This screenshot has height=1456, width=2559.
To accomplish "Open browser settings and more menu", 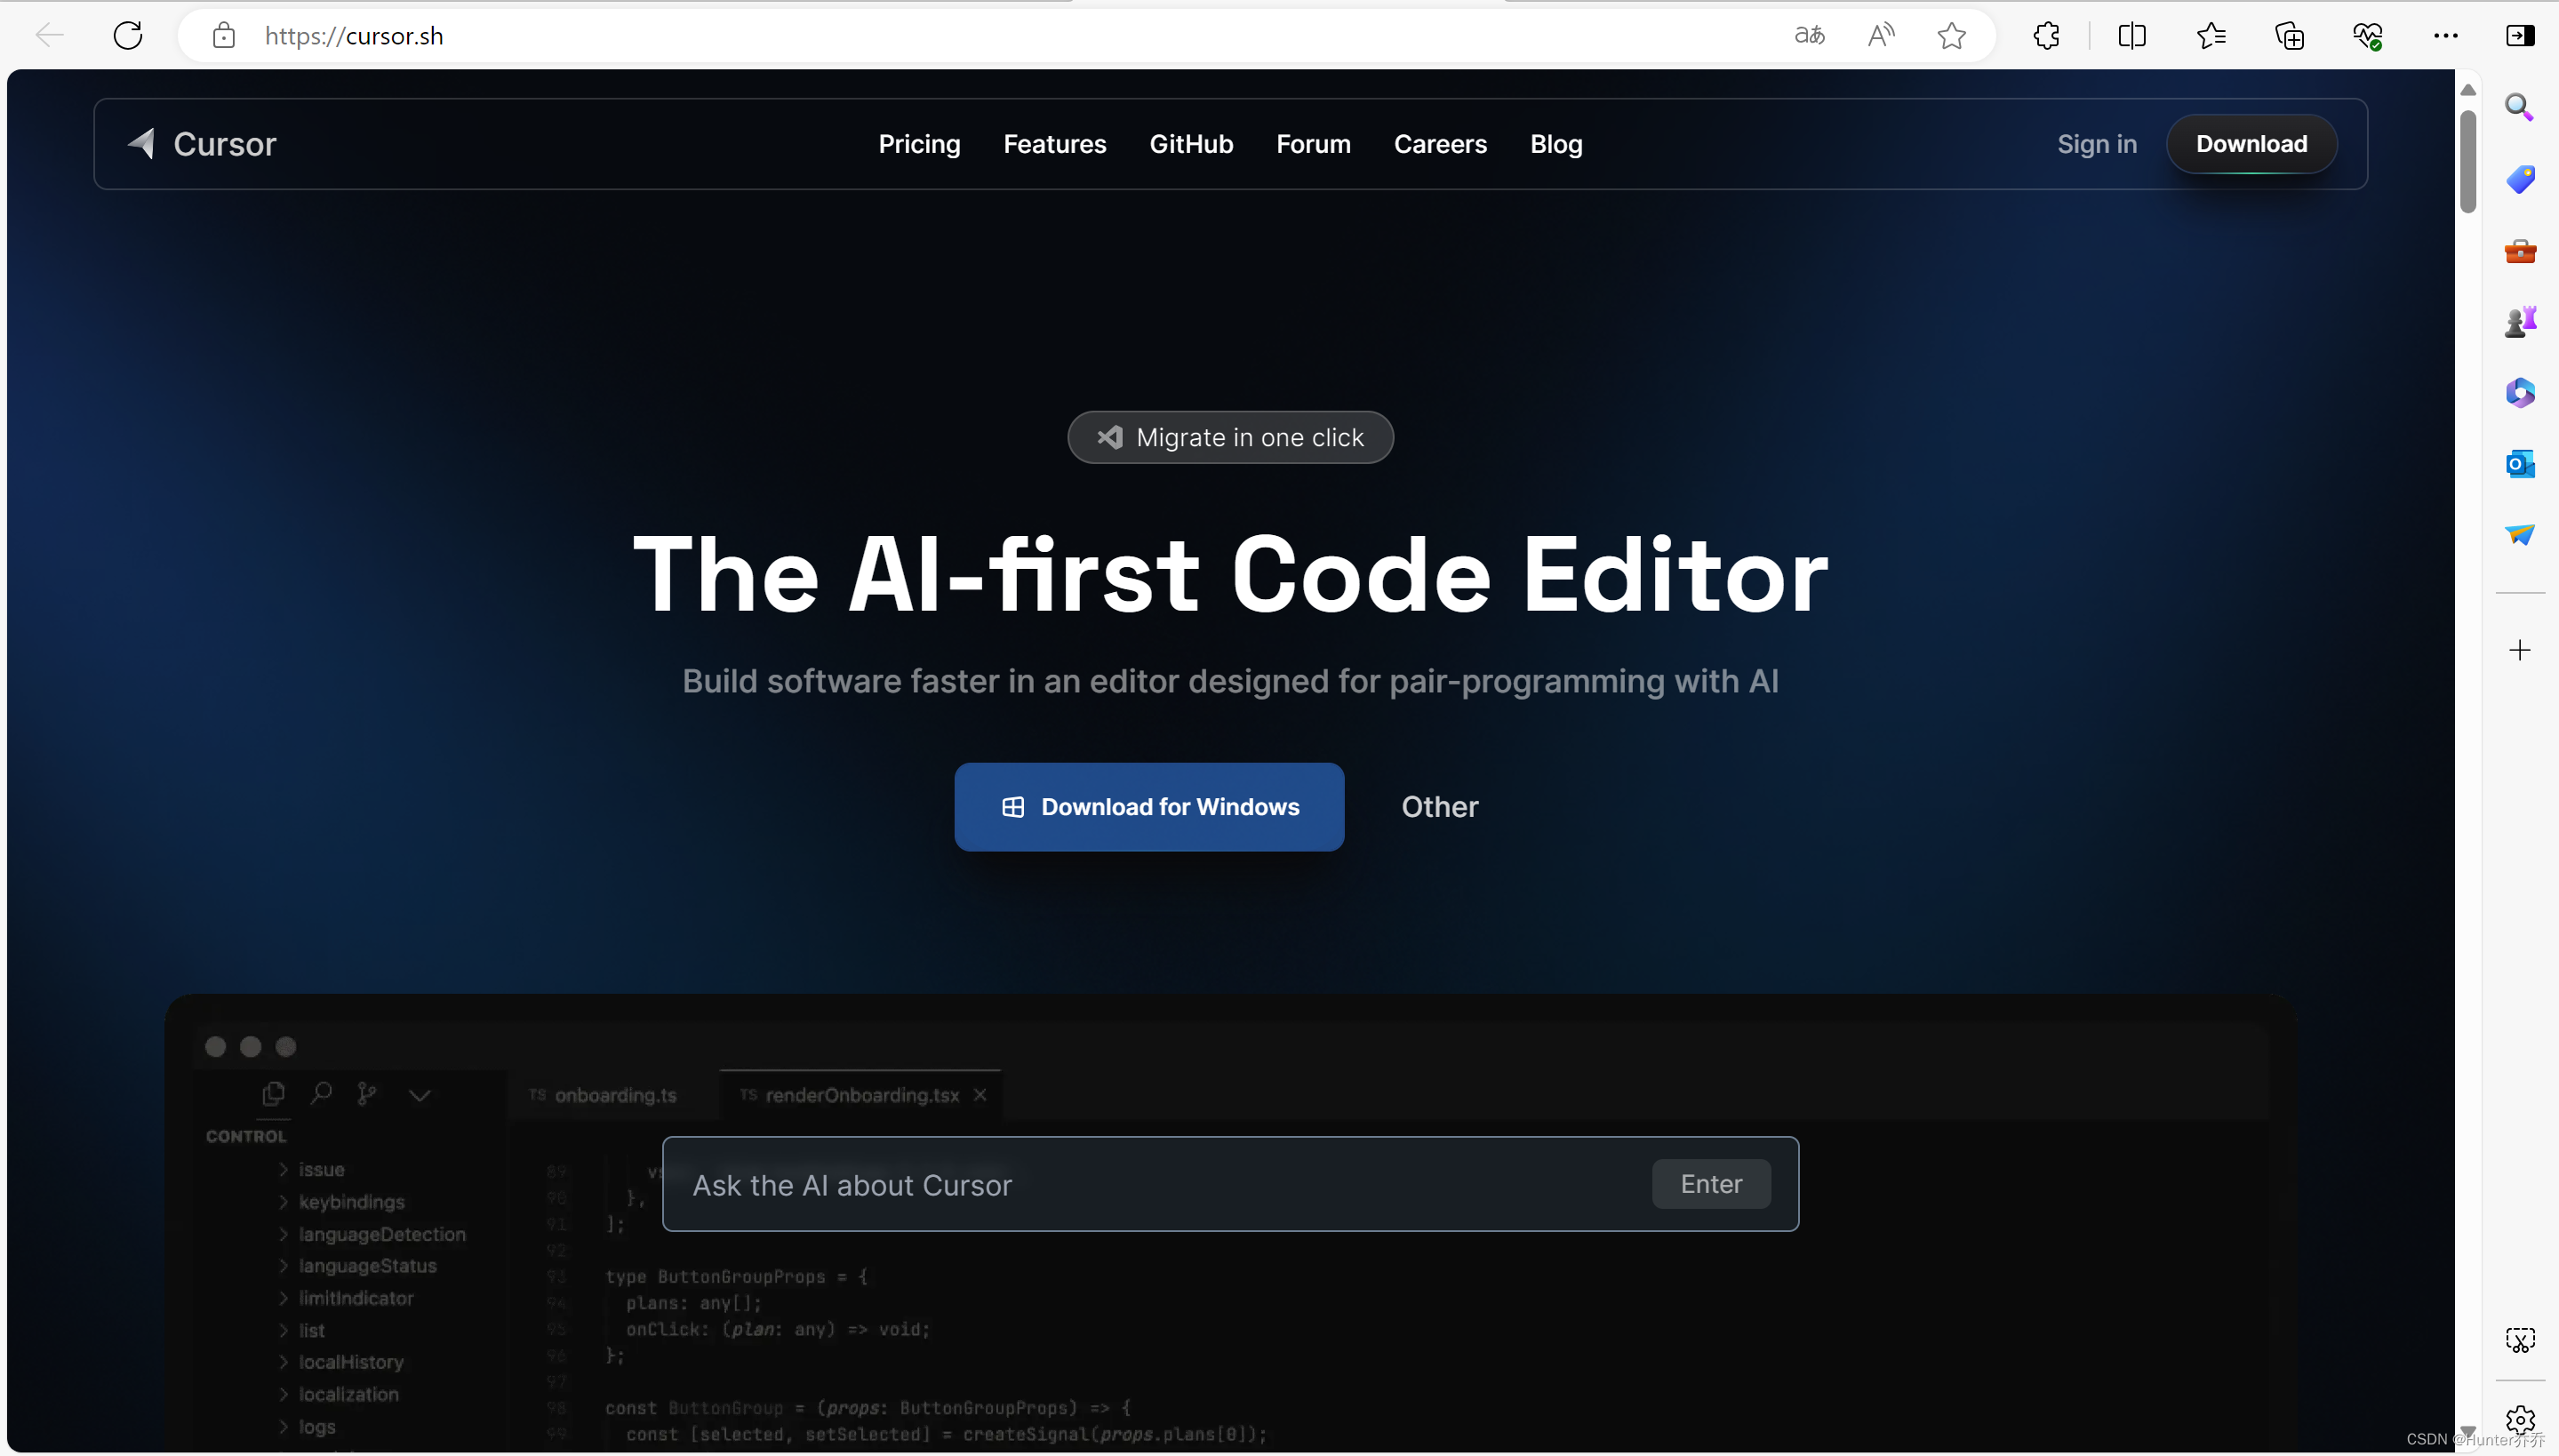I will [2445, 36].
